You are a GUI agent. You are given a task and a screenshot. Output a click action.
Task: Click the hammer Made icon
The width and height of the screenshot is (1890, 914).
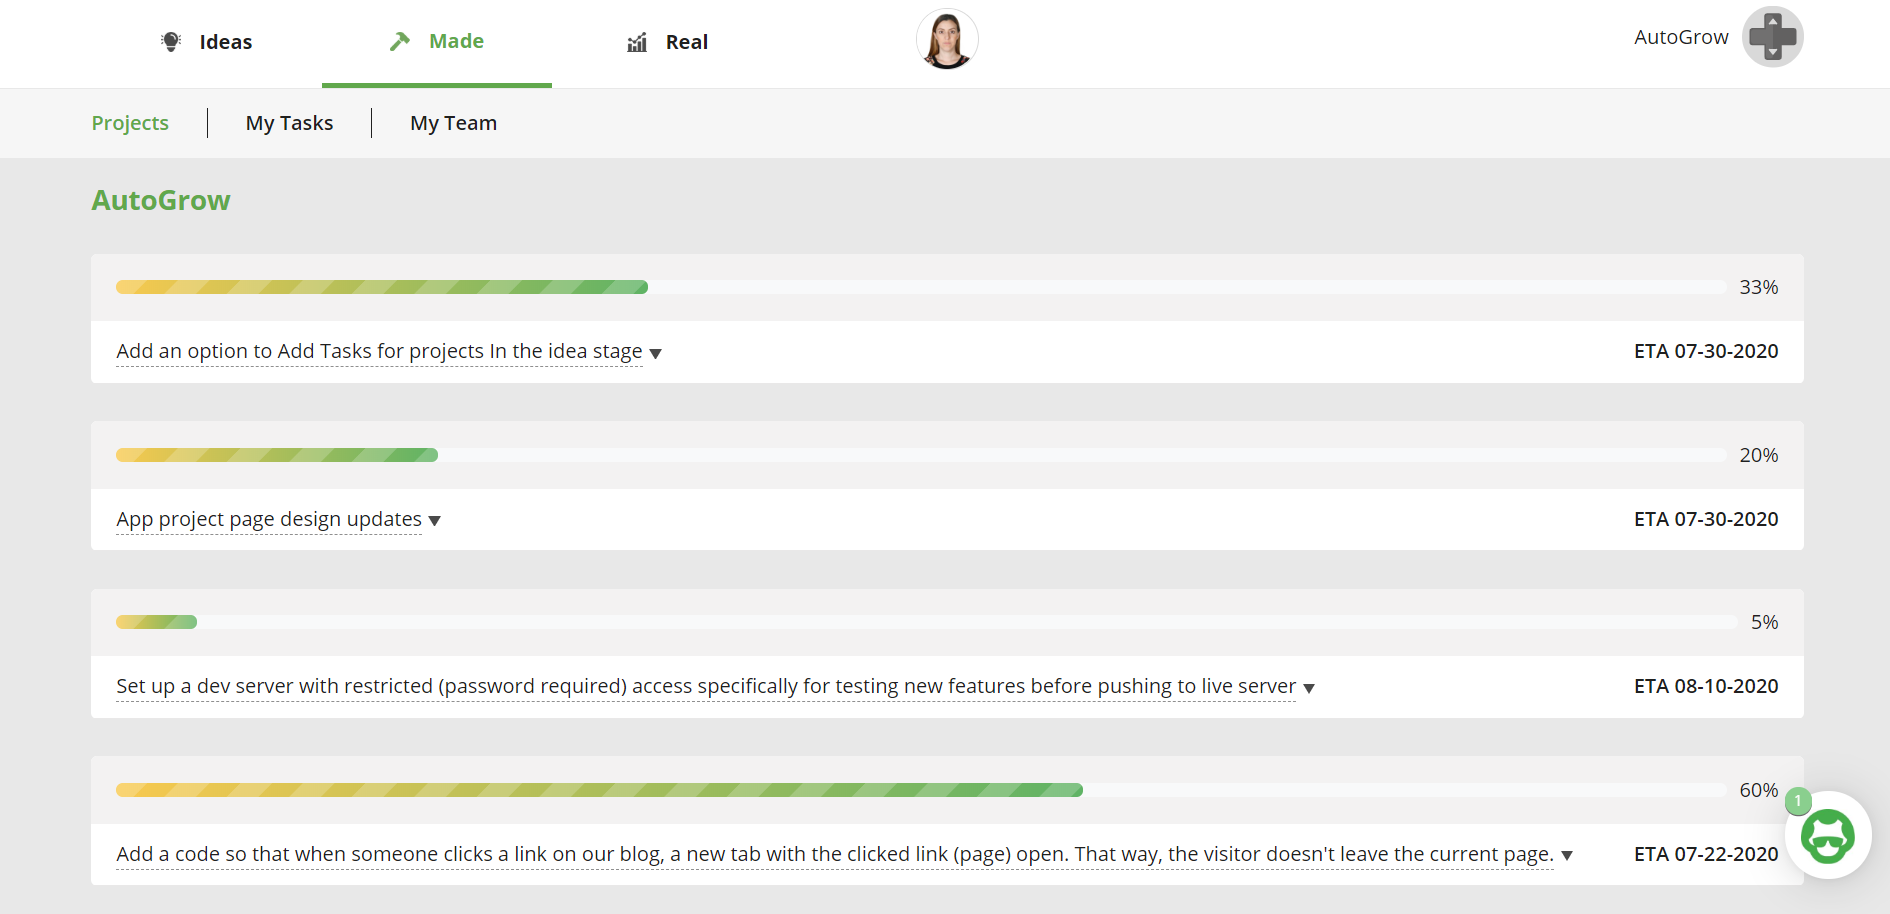[400, 41]
